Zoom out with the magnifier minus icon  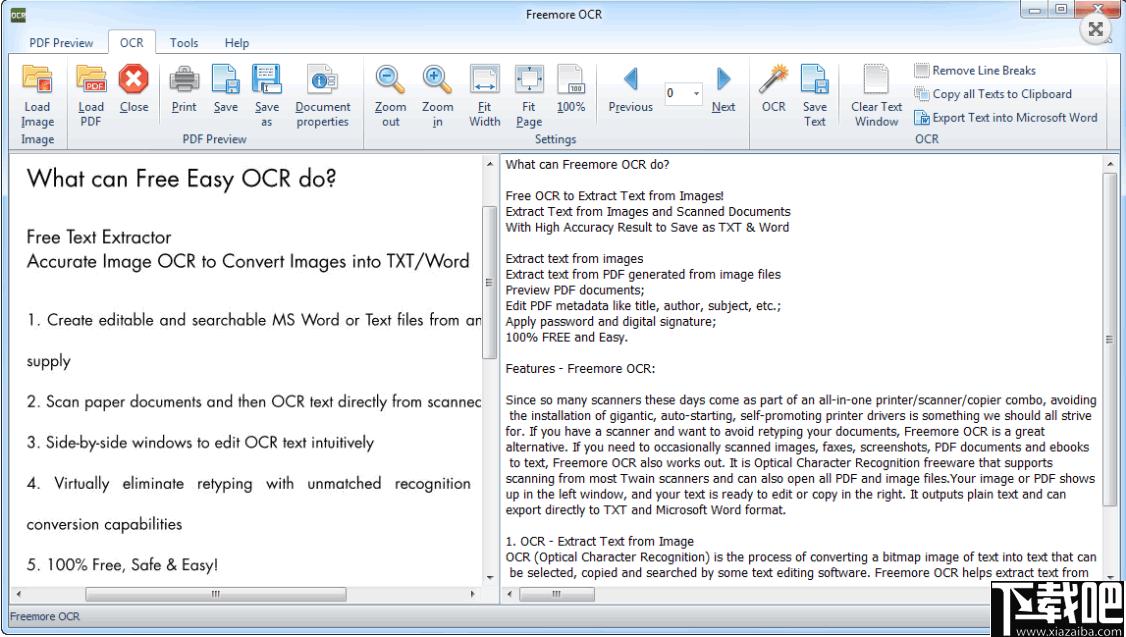[x=390, y=79]
